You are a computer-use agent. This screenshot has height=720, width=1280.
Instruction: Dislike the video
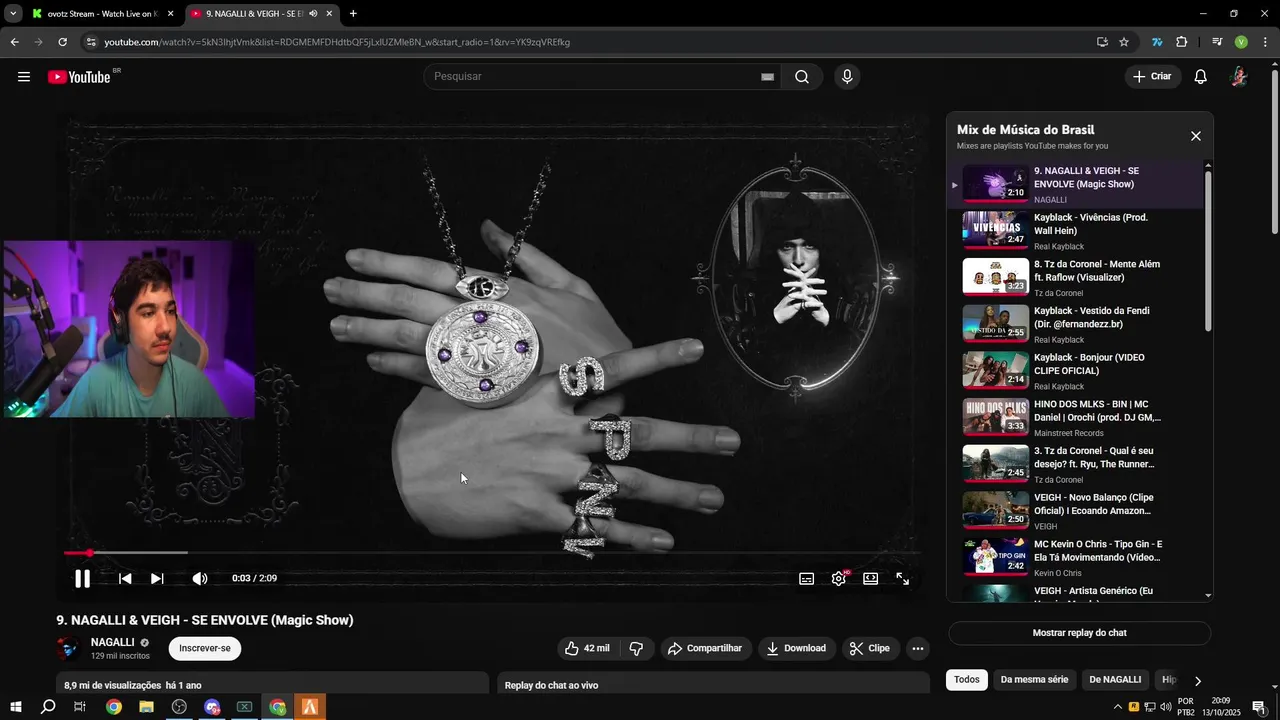[636, 648]
